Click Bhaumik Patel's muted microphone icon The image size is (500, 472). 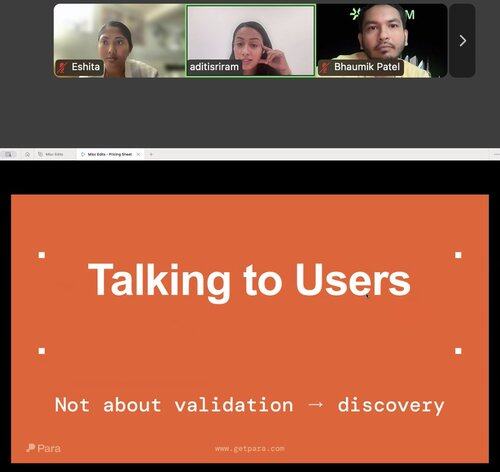[325, 67]
